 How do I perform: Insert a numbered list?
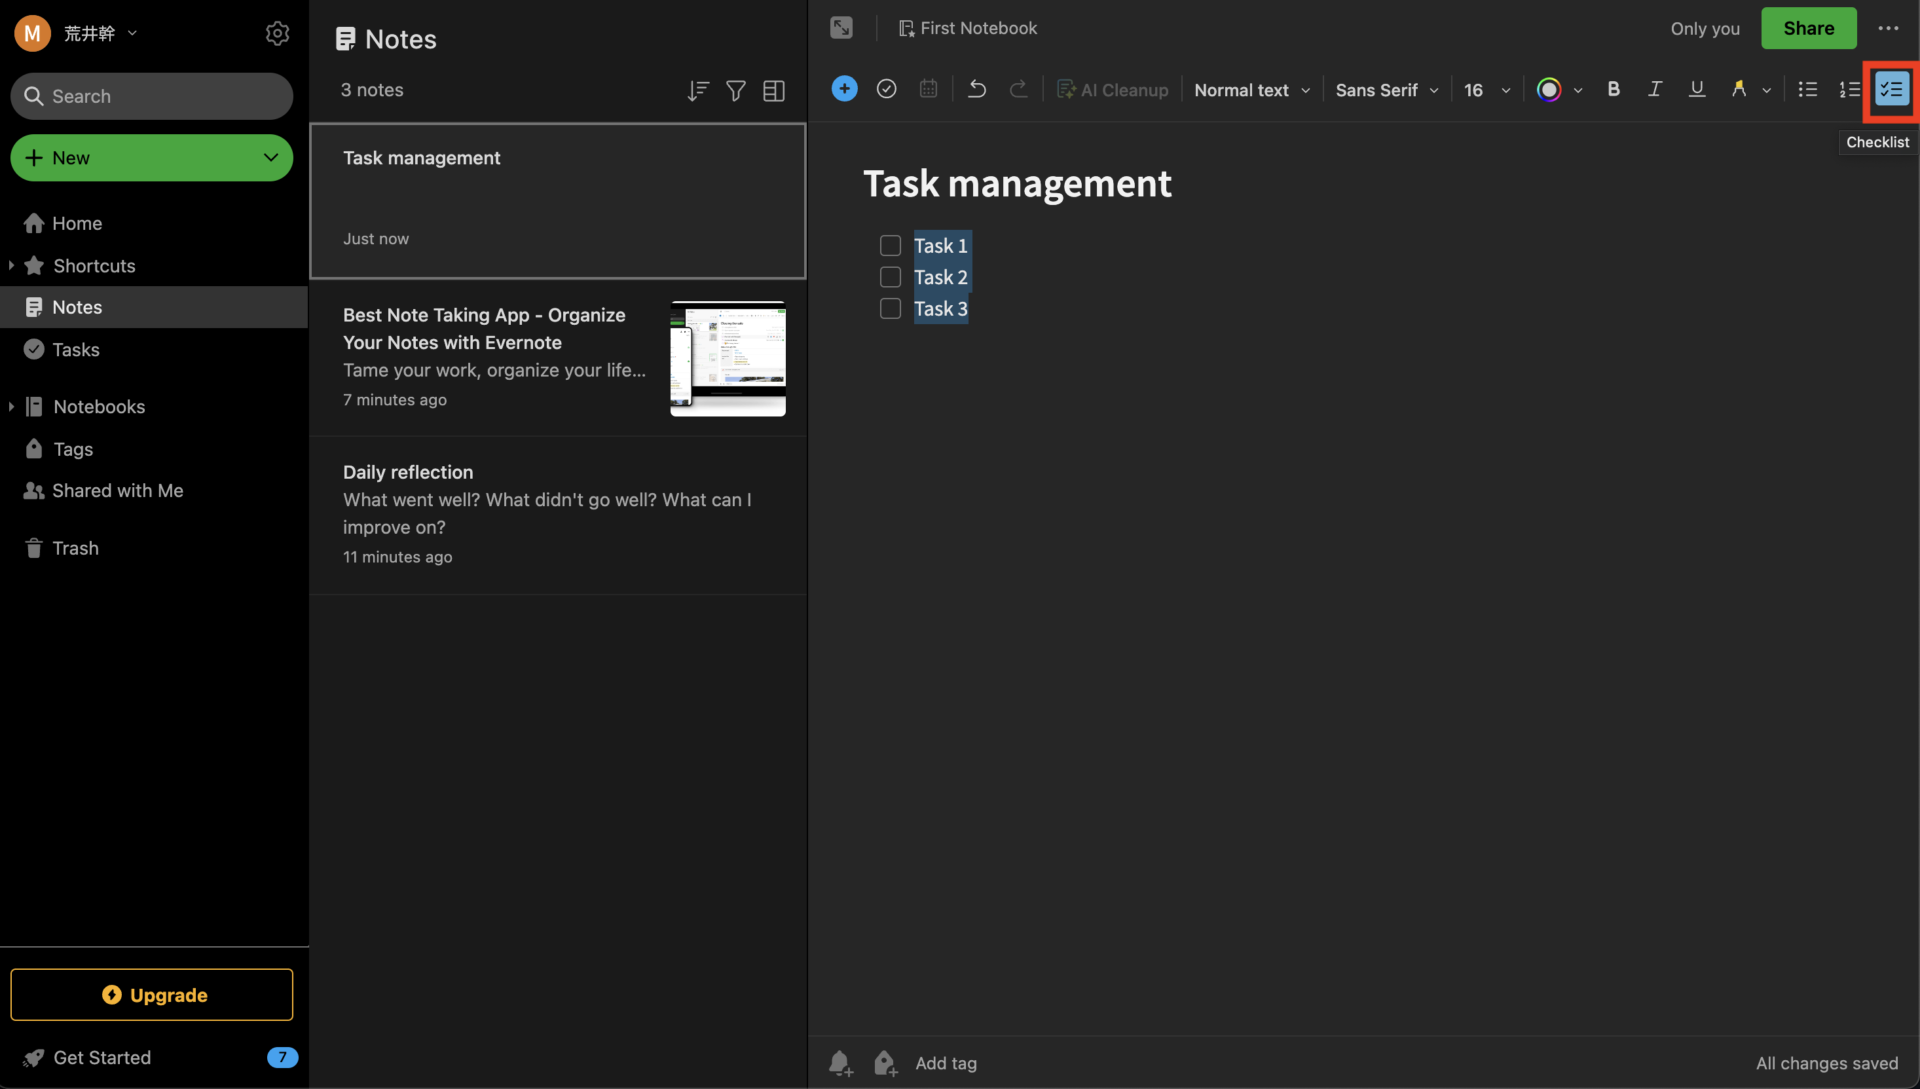(x=1850, y=89)
